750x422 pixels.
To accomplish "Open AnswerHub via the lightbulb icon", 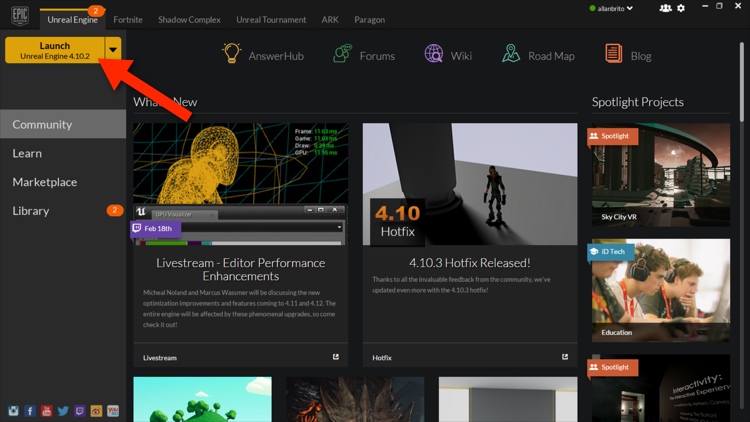I will (x=232, y=53).
